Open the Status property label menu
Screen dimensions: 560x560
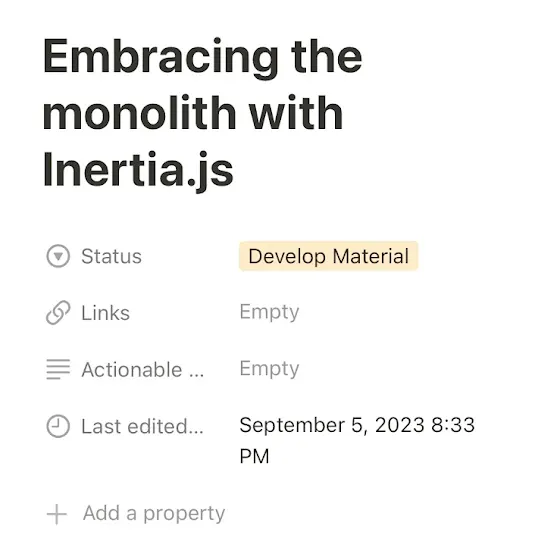pos(111,256)
